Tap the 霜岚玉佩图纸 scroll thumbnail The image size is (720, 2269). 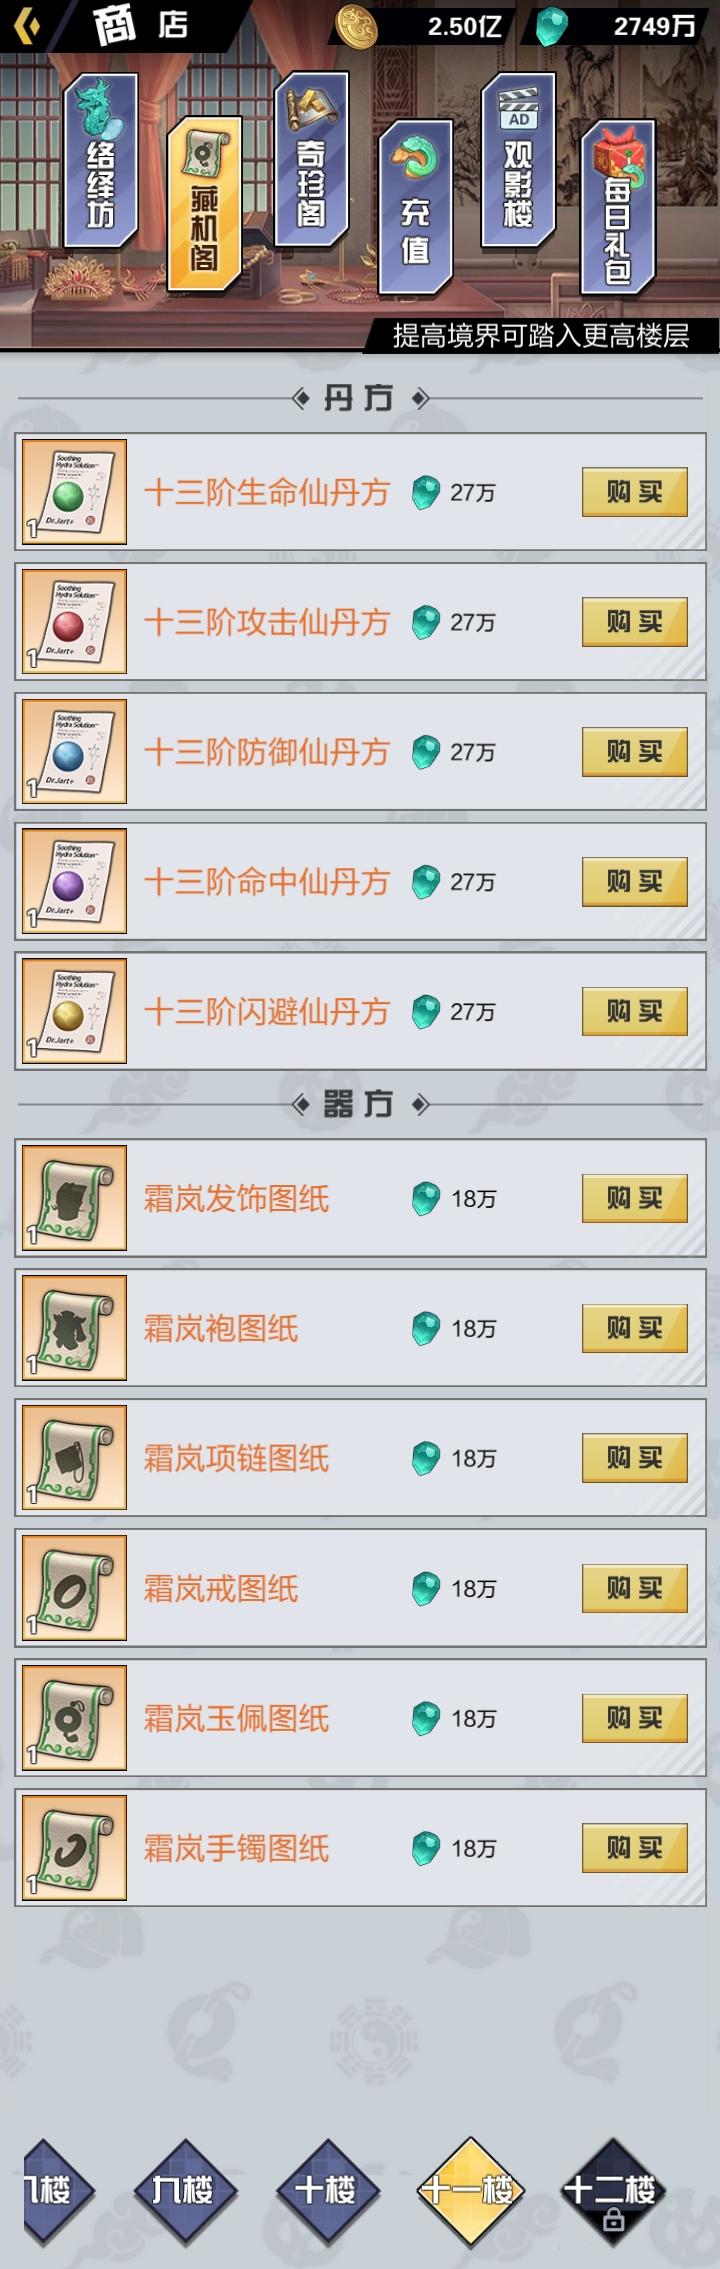pos(74,1717)
